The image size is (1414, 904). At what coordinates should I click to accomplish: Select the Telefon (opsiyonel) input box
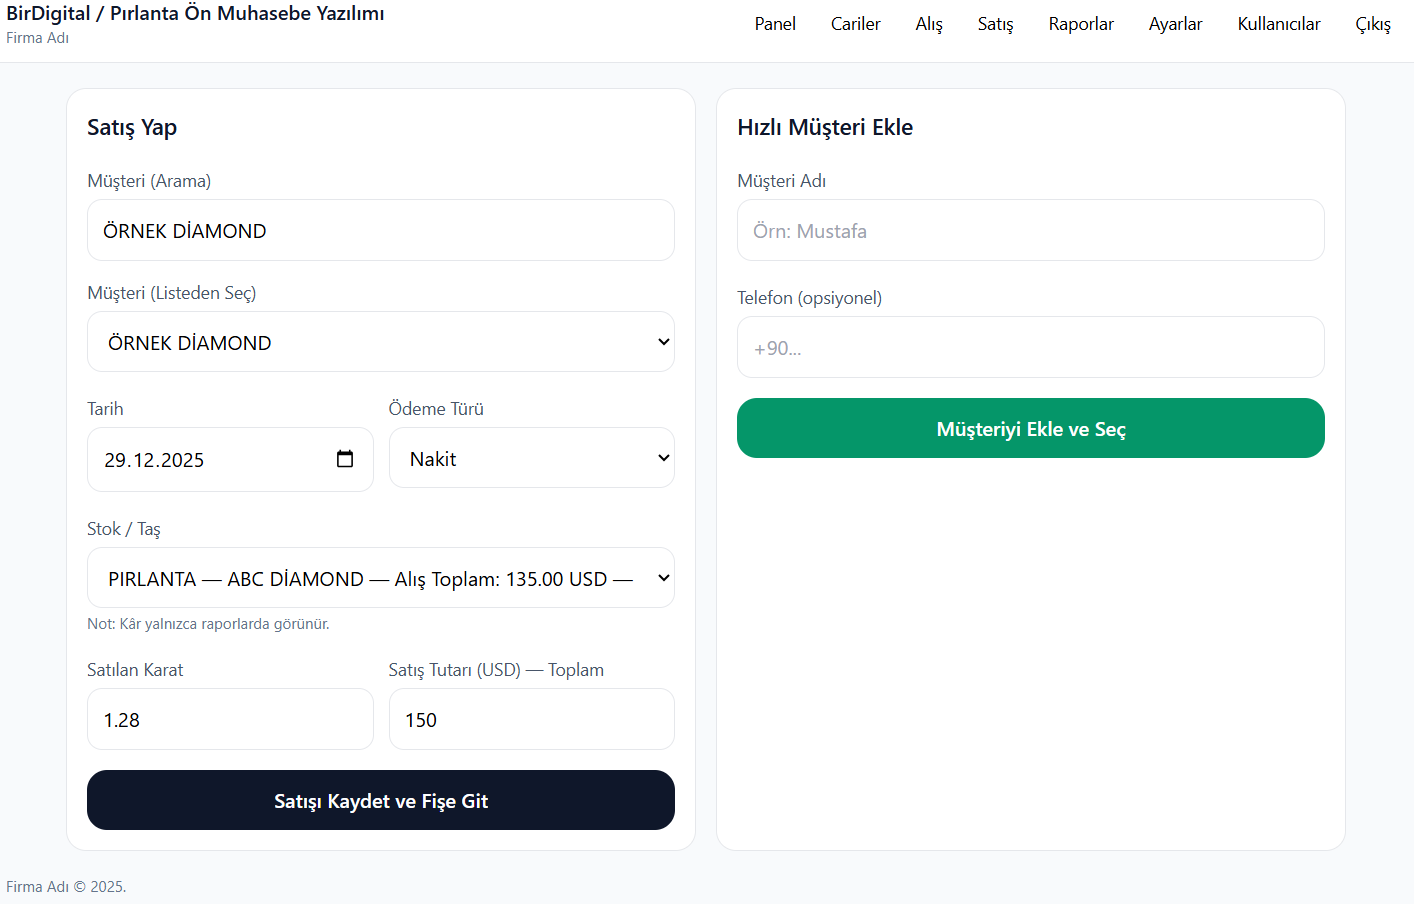pyautogui.click(x=1030, y=347)
